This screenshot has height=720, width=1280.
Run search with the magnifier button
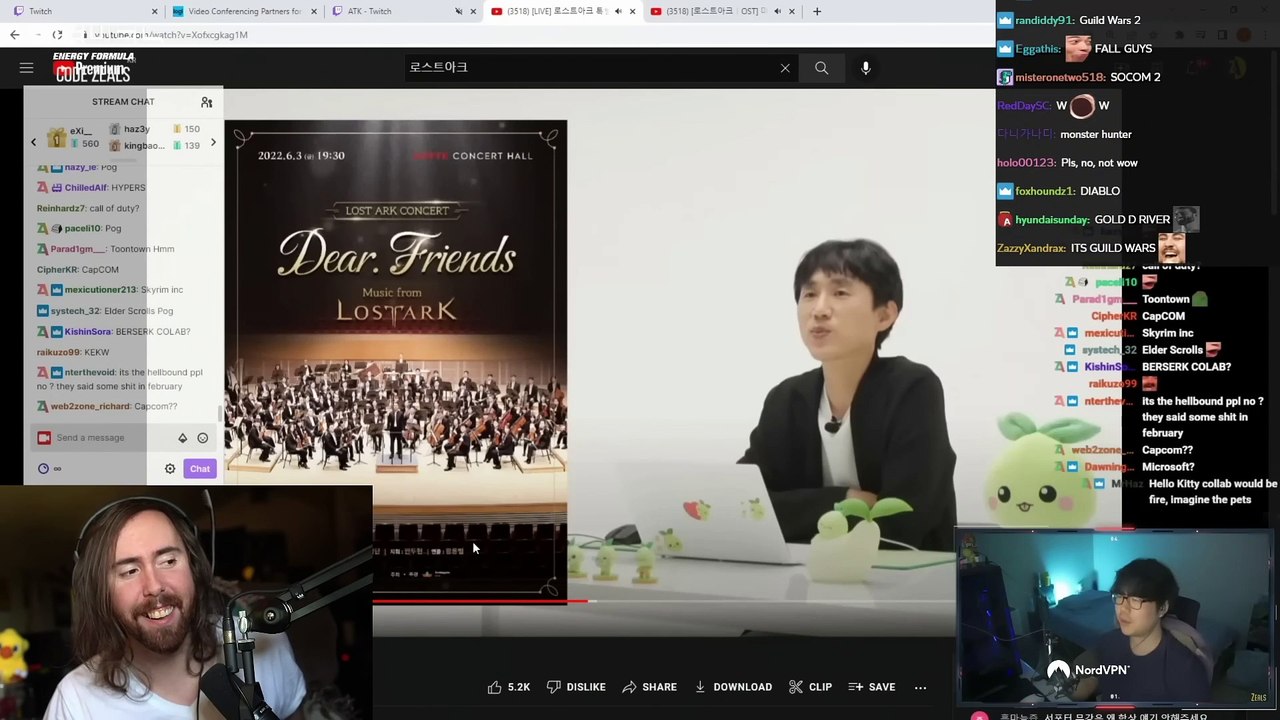click(821, 68)
